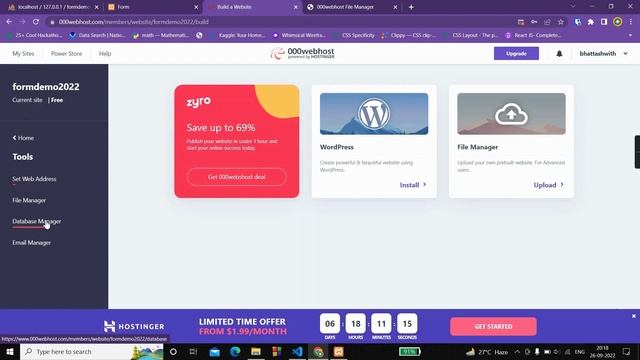Screen dimensions: 640x360
Task: Click the address bar URL
Action: point(133,22)
